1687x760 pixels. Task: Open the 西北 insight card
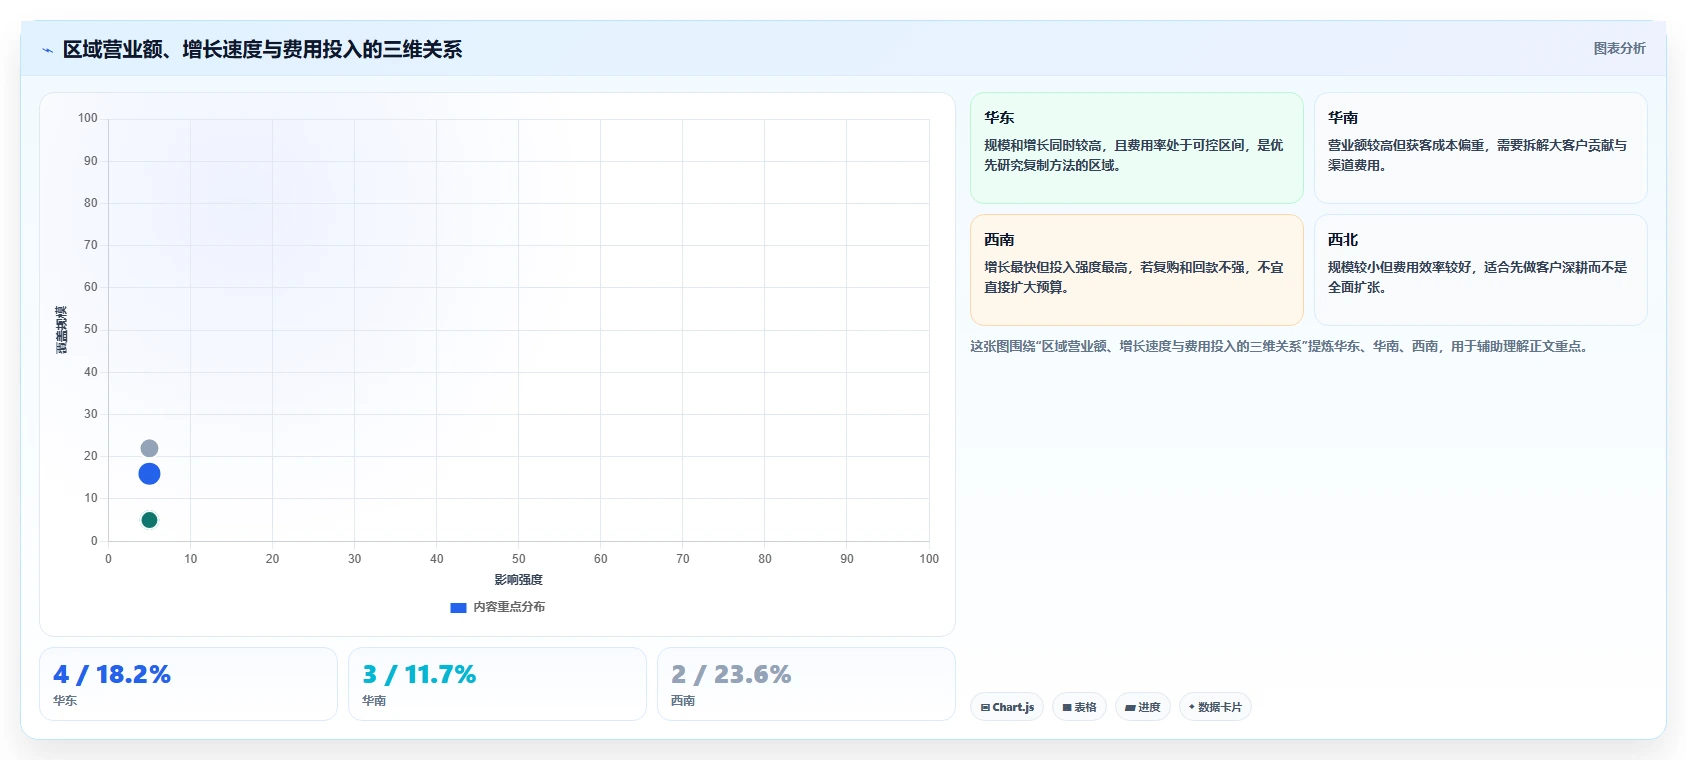[1480, 270]
